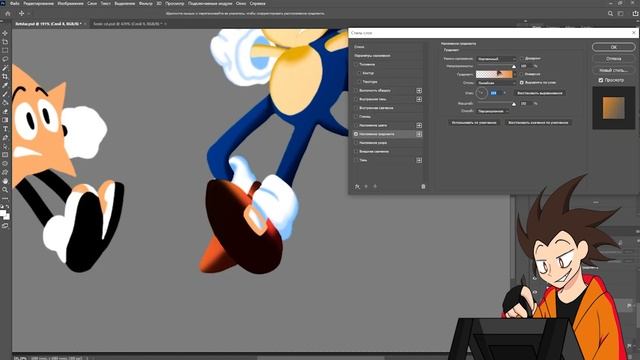The image size is (640, 360).
Task: Click the OK button
Action: [x=613, y=47]
